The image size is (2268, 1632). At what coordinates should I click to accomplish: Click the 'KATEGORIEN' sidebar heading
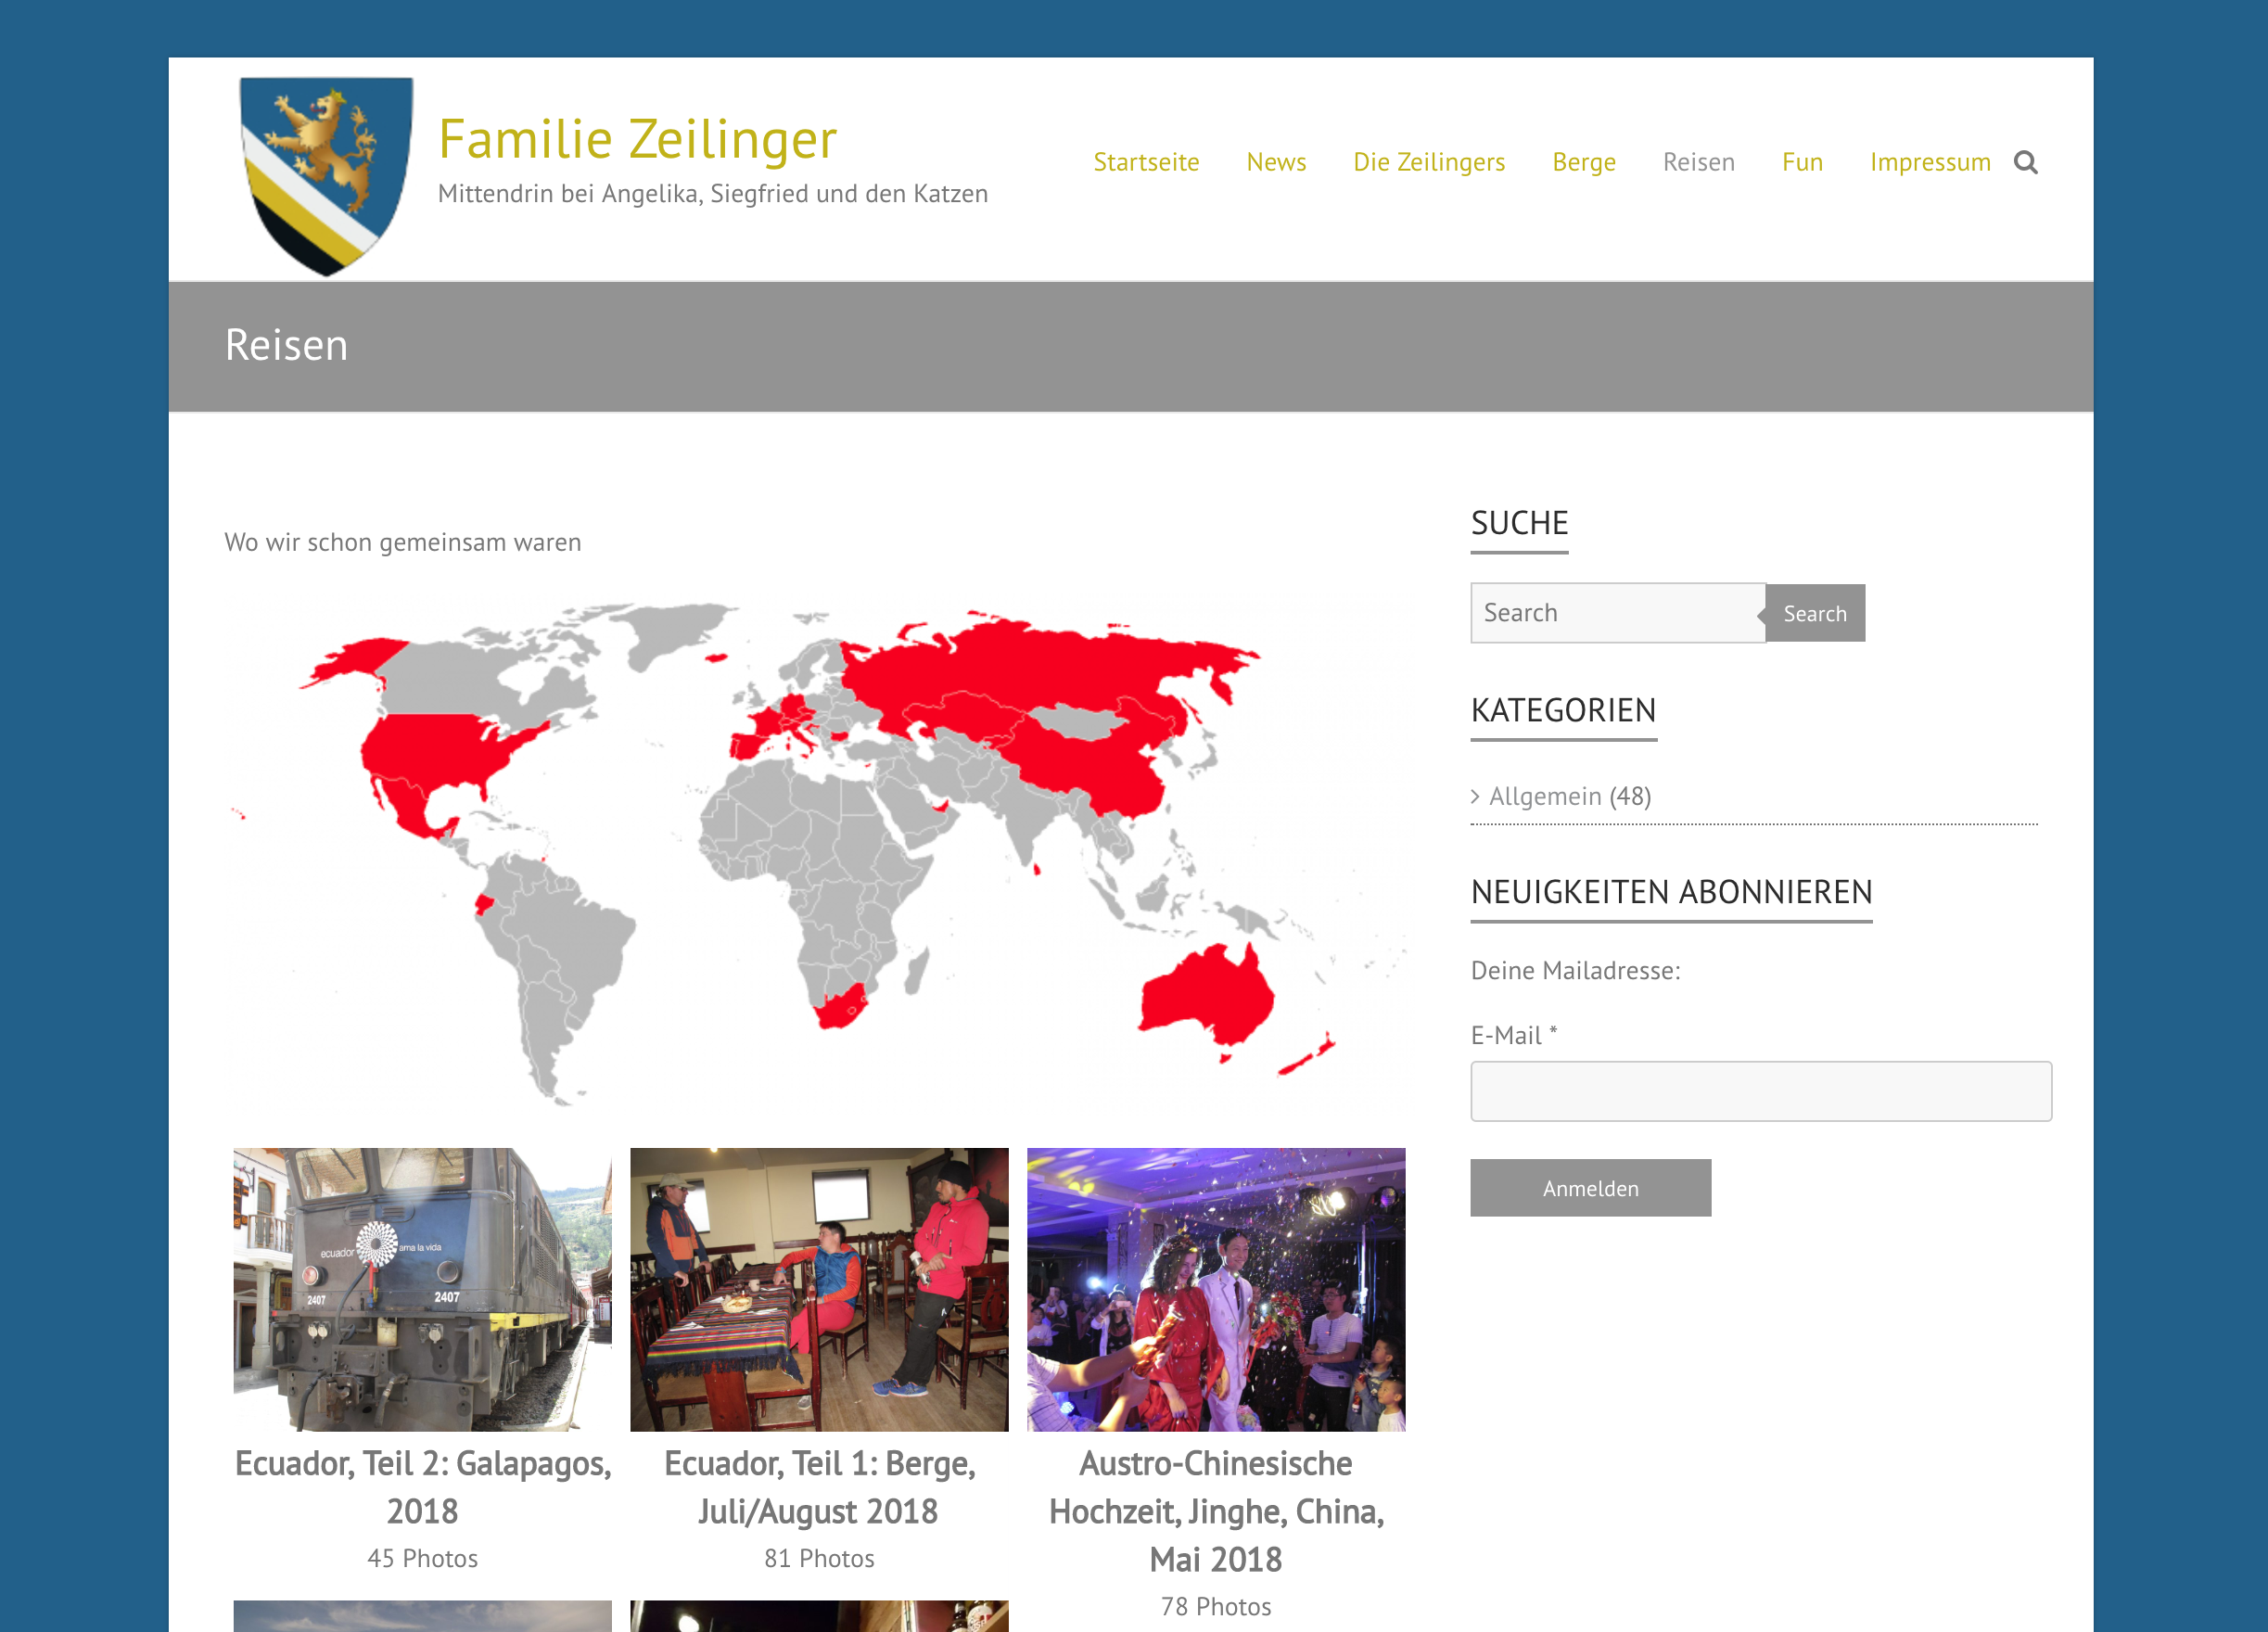pyautogui.click(x=1563, y=711)
